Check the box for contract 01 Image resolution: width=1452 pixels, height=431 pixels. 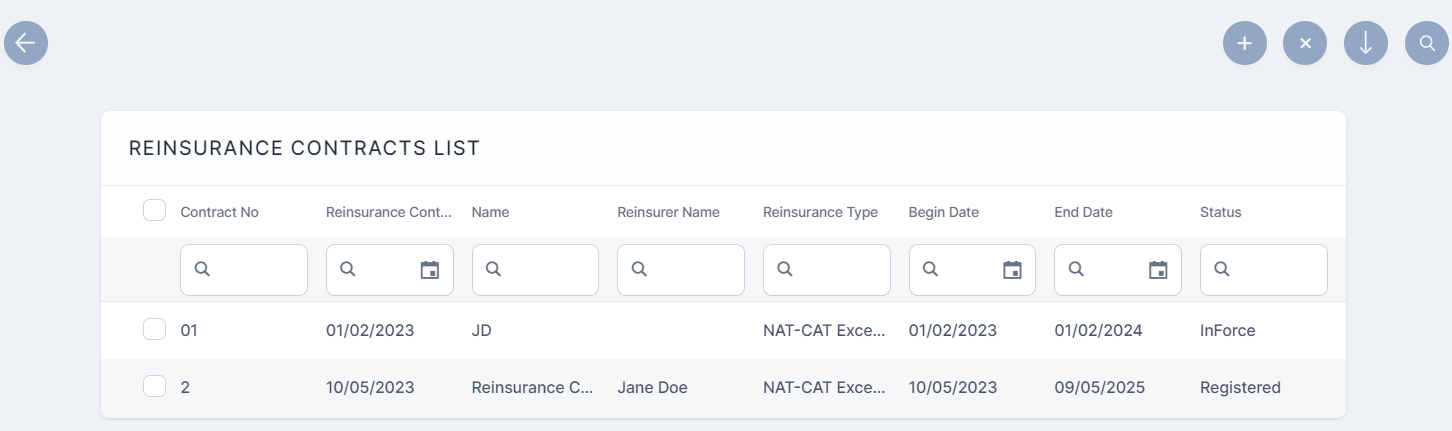point(154,330)
